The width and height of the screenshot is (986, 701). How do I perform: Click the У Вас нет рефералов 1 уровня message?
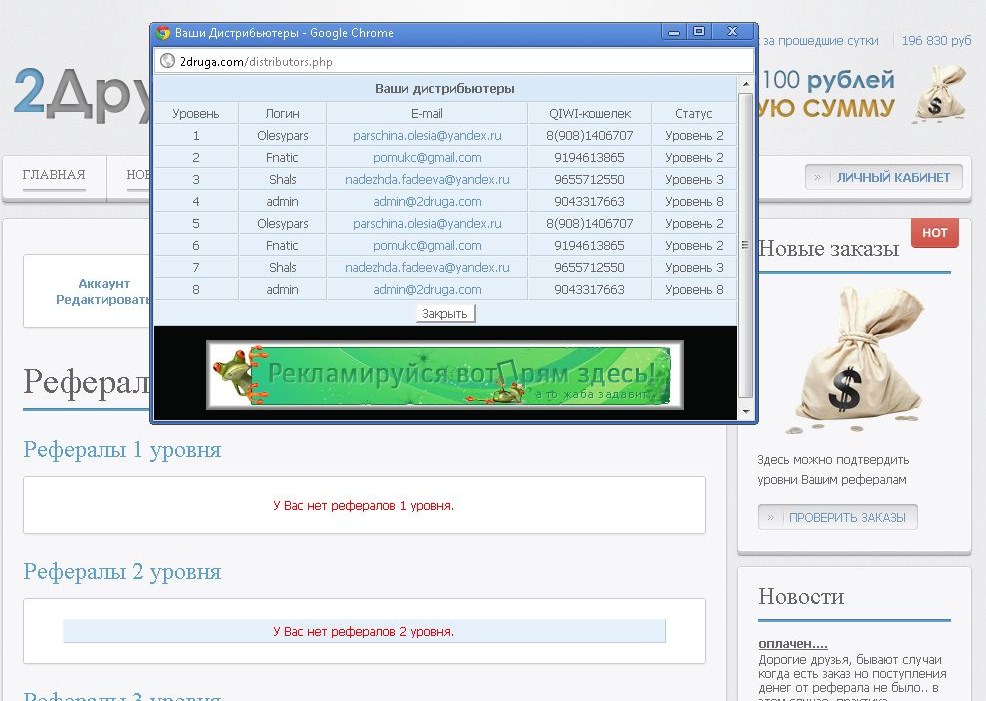(363, 505)
